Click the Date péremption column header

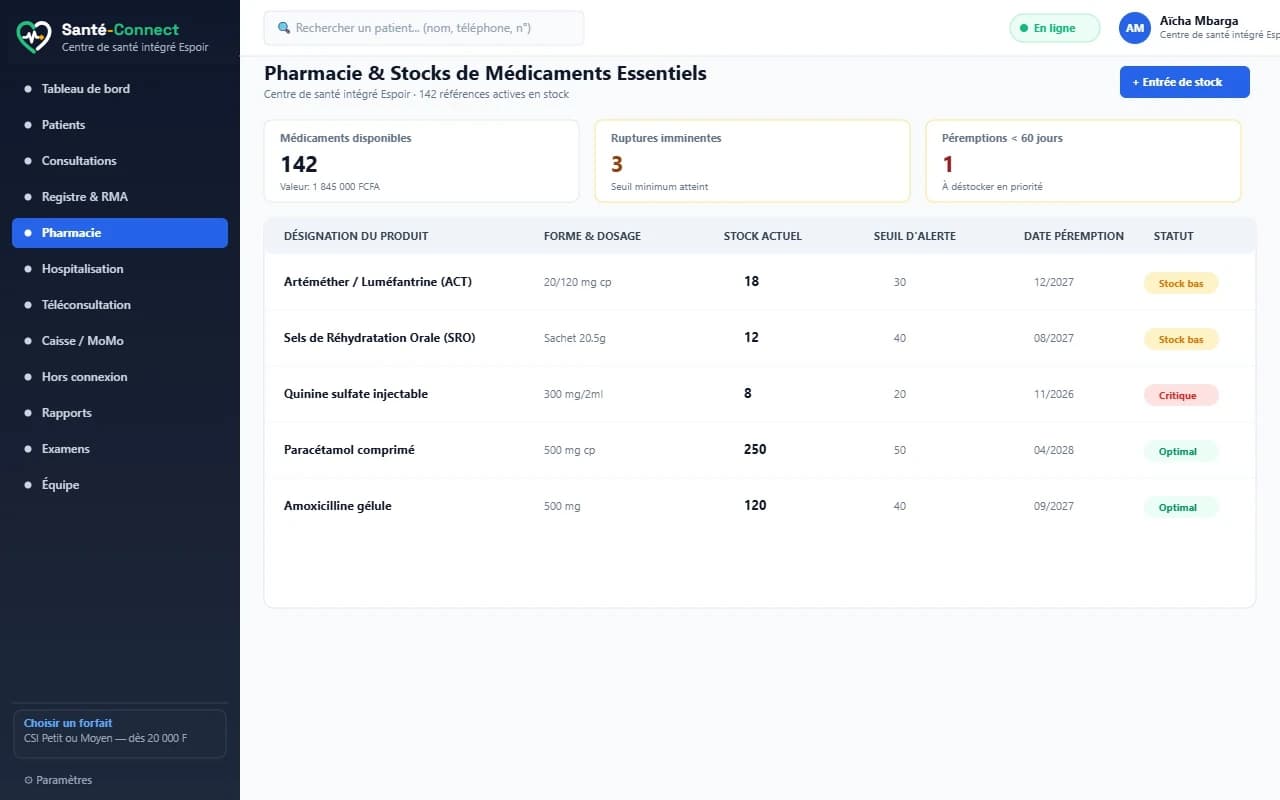(x=1074, y=236)
